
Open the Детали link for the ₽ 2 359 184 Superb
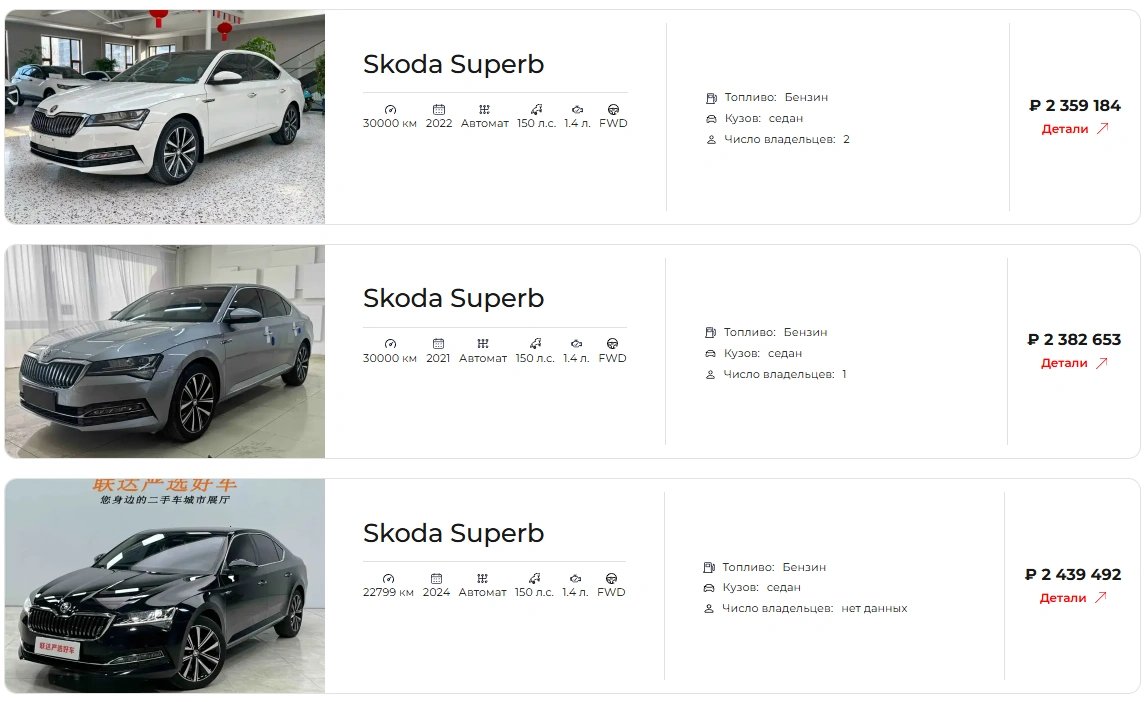(x=1065, y=129)
